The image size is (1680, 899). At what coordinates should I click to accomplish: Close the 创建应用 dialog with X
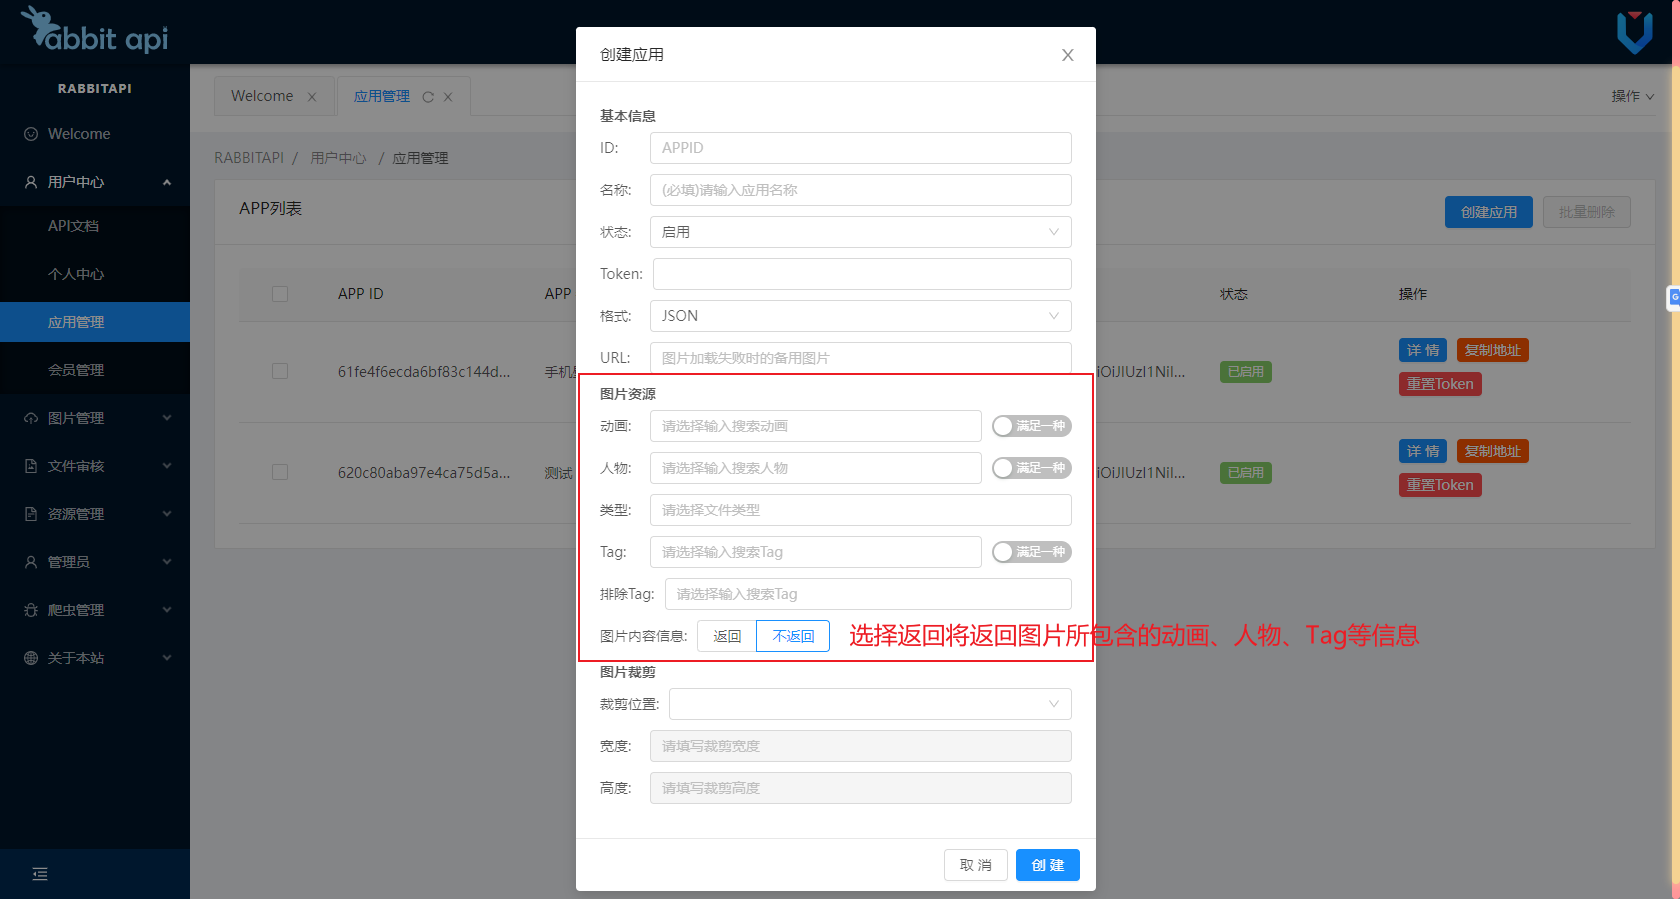pyautogui.click(x=1068, y=55)
